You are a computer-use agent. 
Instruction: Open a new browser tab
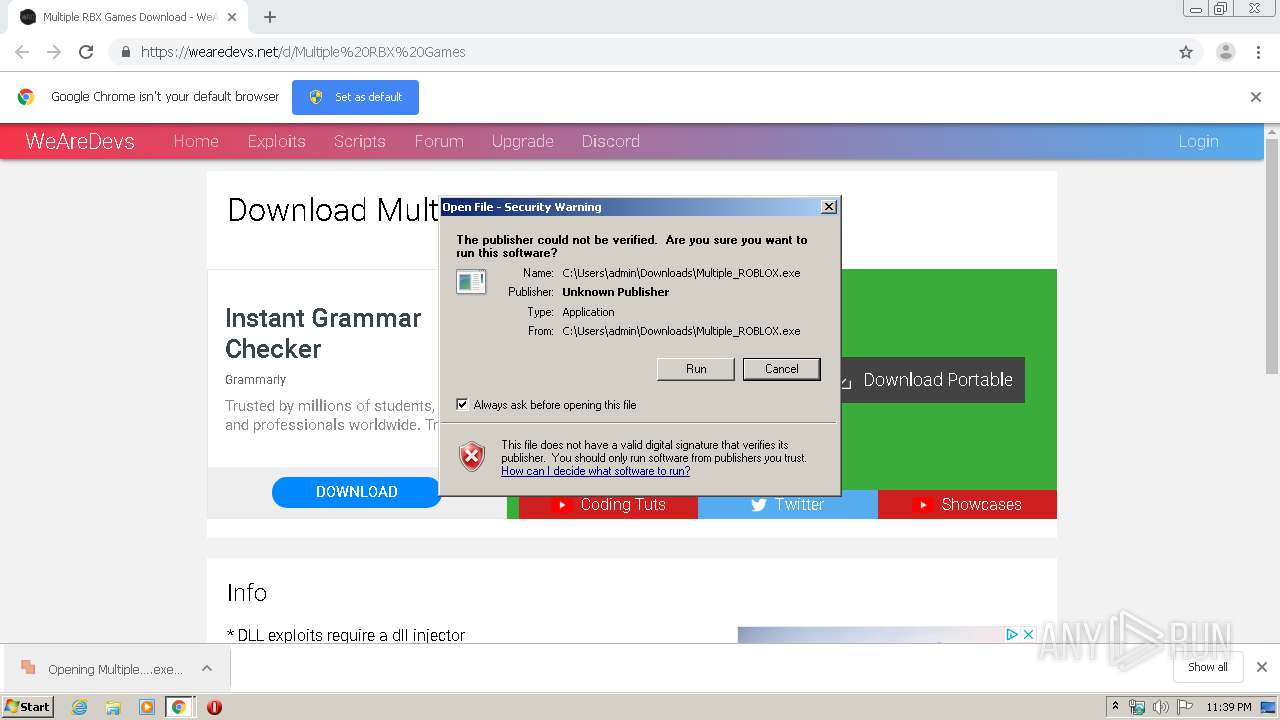[270, 17]
